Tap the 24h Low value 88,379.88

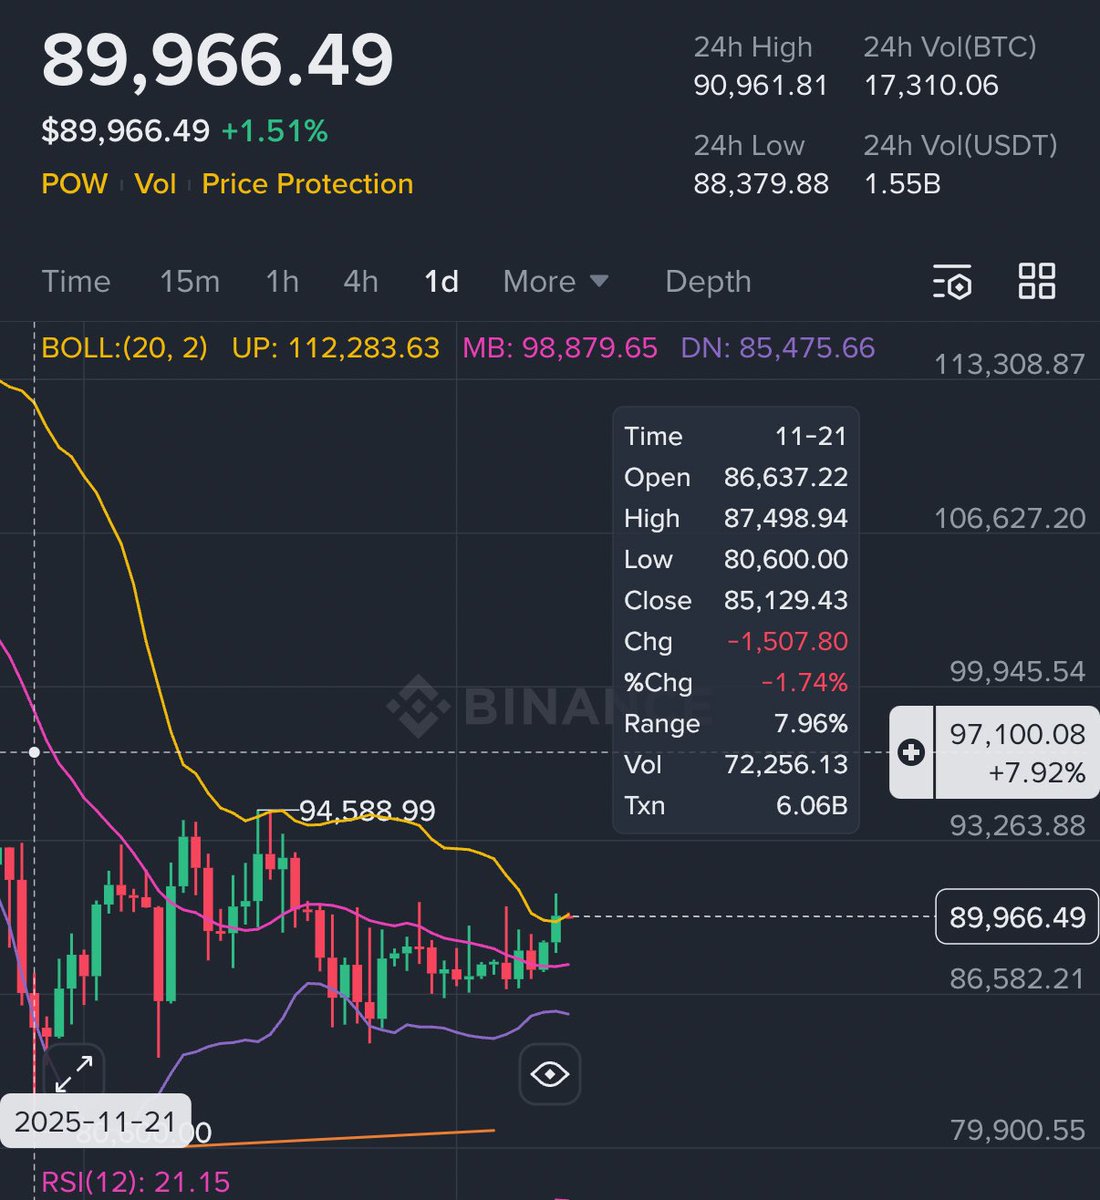coord(761,184)
